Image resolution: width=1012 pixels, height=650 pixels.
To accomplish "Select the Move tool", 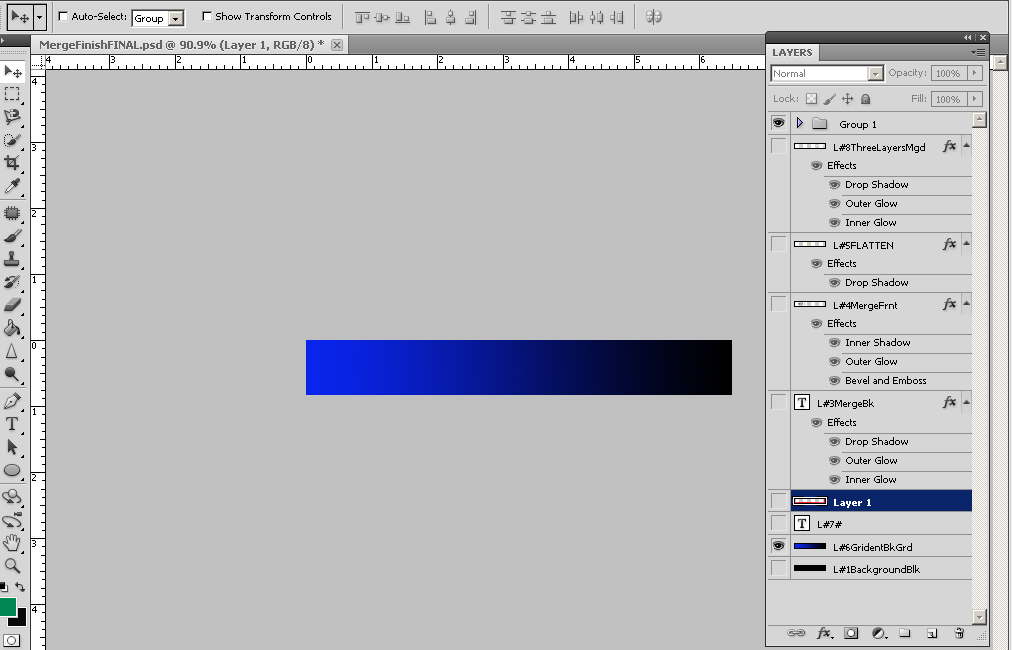I will point(12,71).
